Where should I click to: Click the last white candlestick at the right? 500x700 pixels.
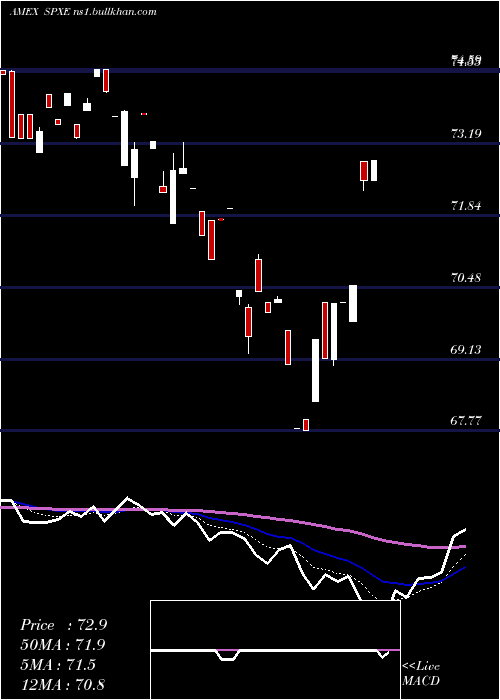point(374,171)
